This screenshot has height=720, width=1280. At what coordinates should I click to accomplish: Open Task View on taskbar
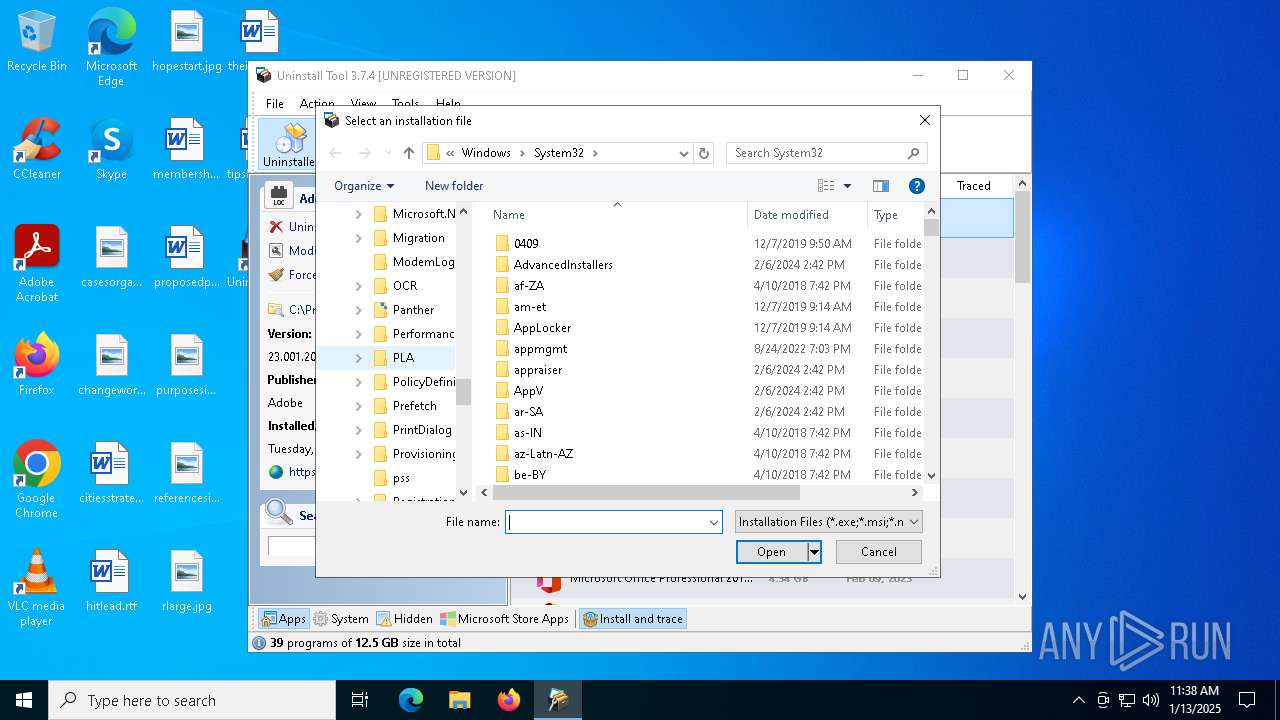click(360, 700)
